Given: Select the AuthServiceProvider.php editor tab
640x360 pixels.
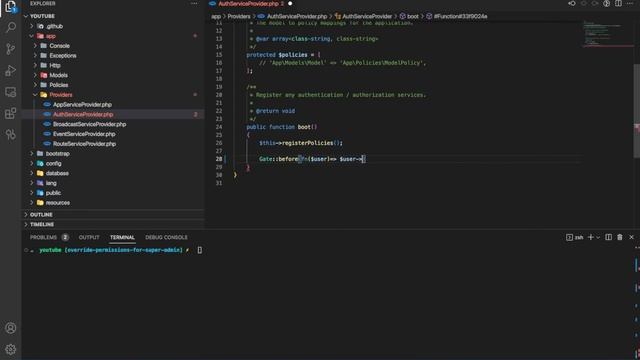Looking at the screenshot, I should pyautogui.click(x=249, y=4).
